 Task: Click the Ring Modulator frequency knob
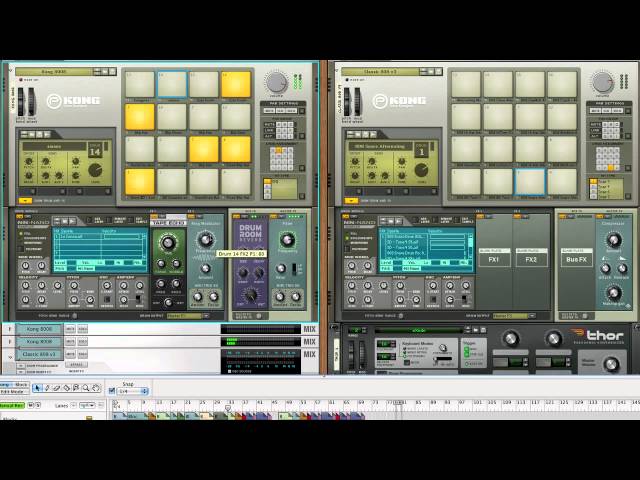pyautogui.click(x=206, y=240)
